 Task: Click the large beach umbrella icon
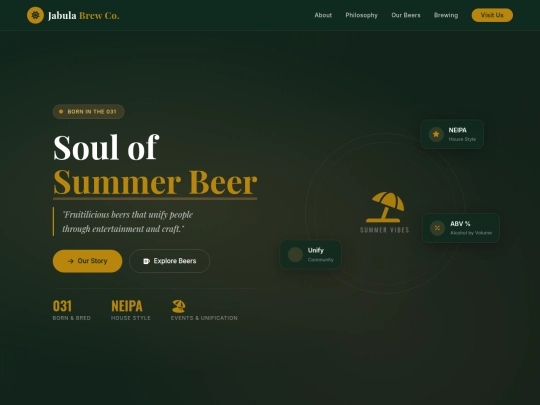385,207
